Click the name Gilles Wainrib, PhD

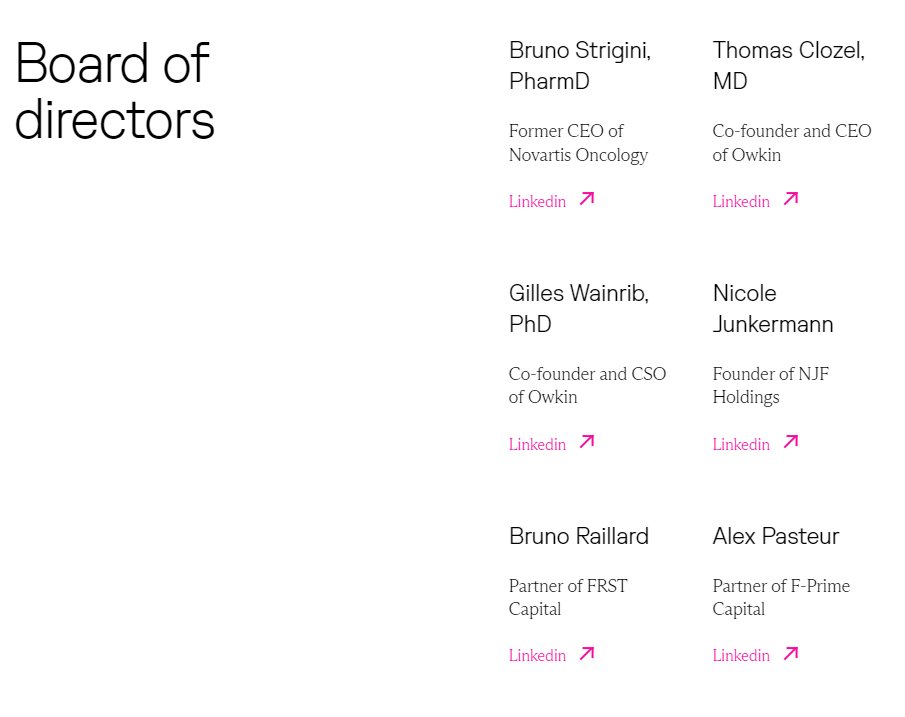(x=578, y=308)
